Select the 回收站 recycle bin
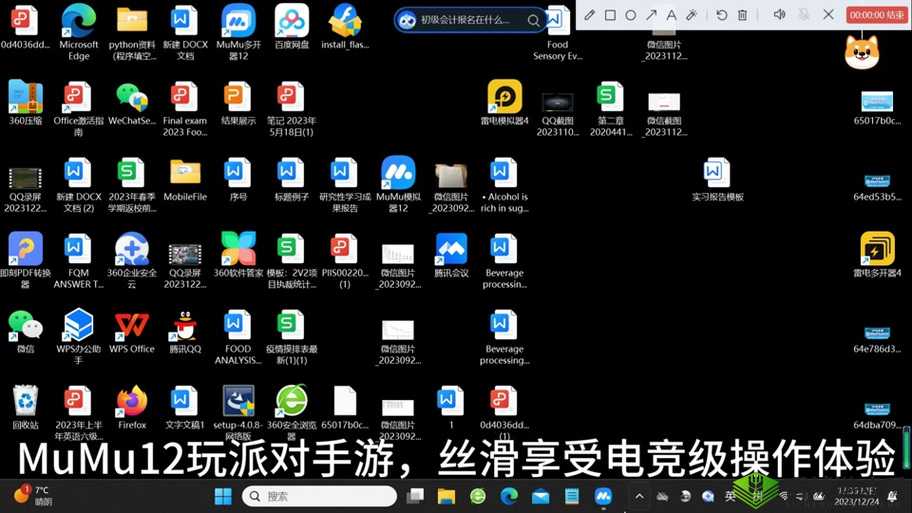912x513 pixels. [x=26, y=408]
